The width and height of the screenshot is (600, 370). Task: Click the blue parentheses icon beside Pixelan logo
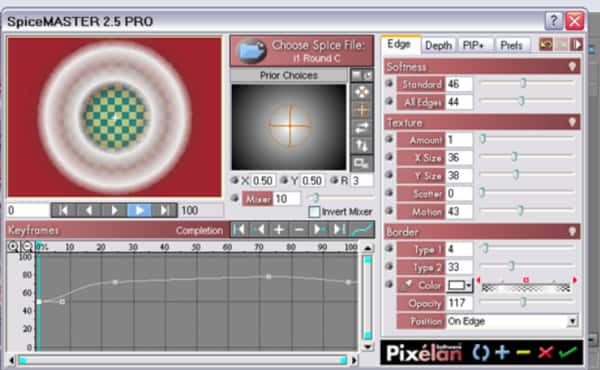point(481,352)
